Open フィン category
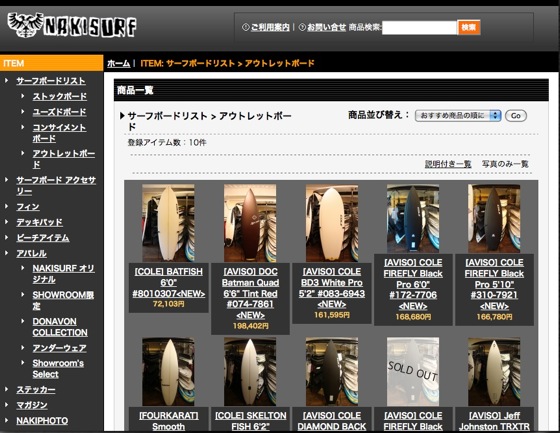This screenshot has width=560, height=433. click(x=28, y=207)
